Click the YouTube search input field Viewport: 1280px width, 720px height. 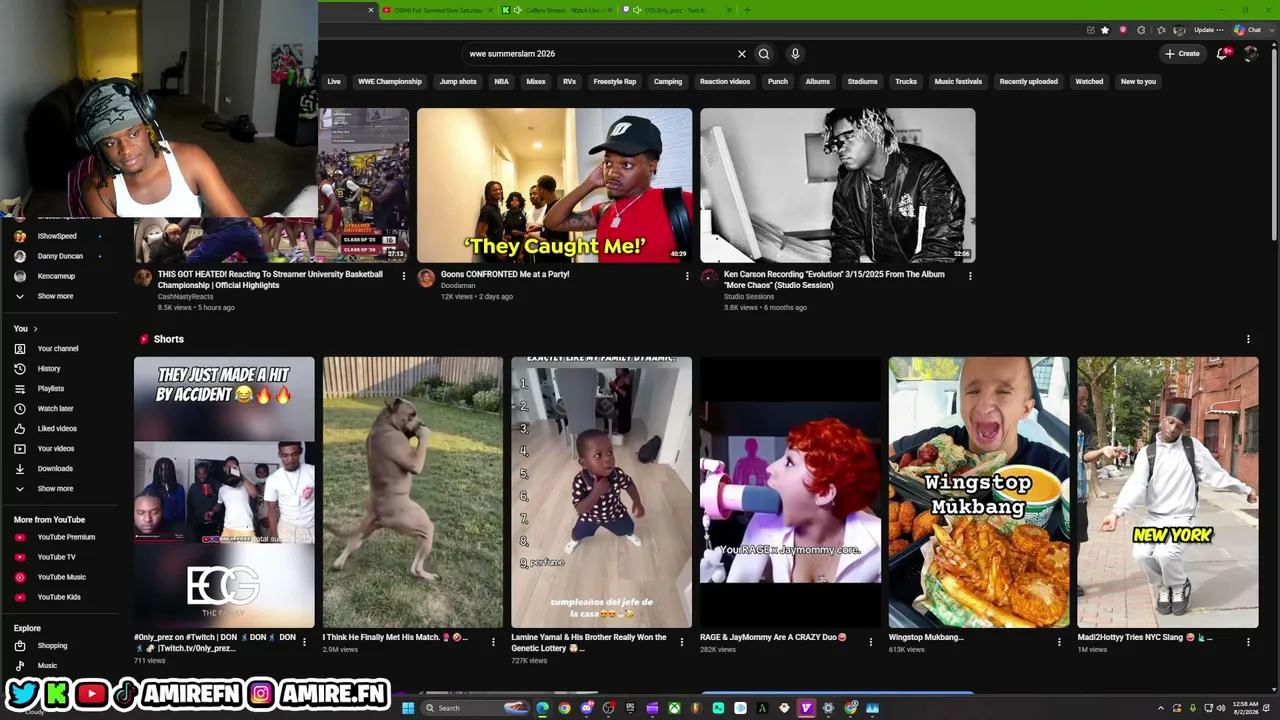click(600, 54)
